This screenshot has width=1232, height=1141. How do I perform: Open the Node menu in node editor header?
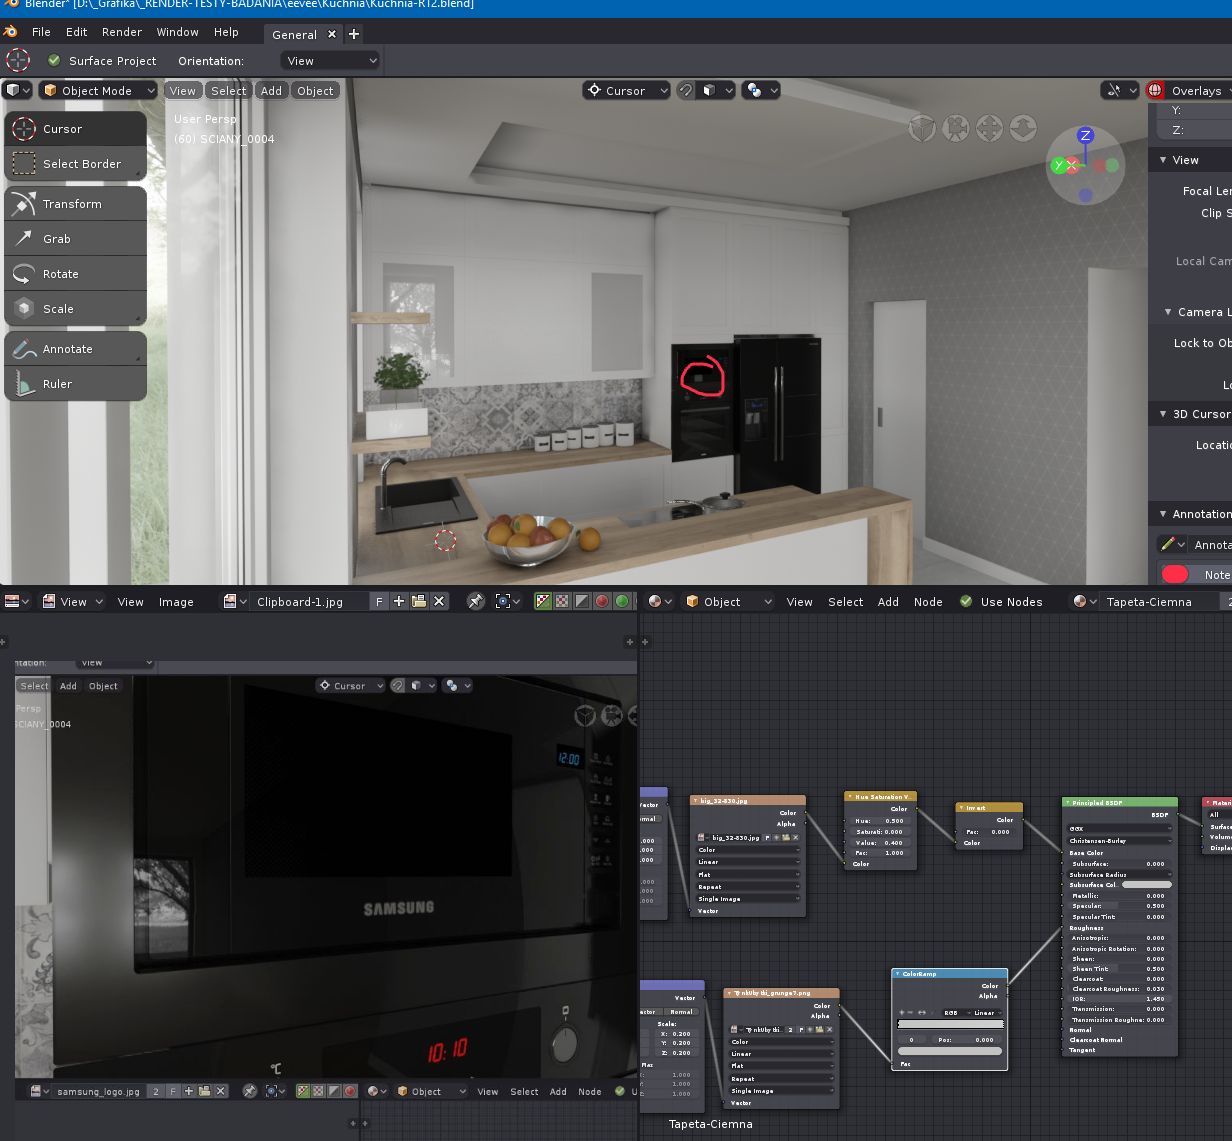click(x=928, y=601)
